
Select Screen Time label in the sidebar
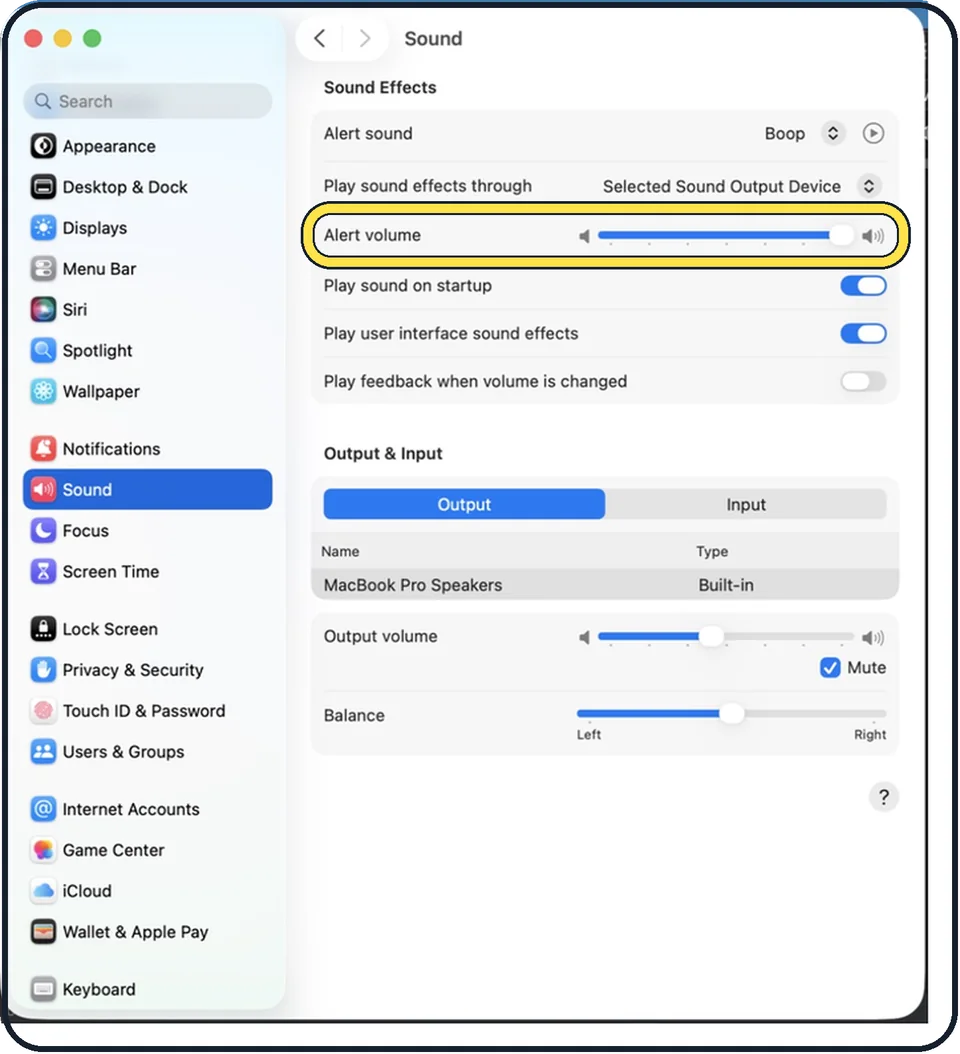(x=111, y=572)
